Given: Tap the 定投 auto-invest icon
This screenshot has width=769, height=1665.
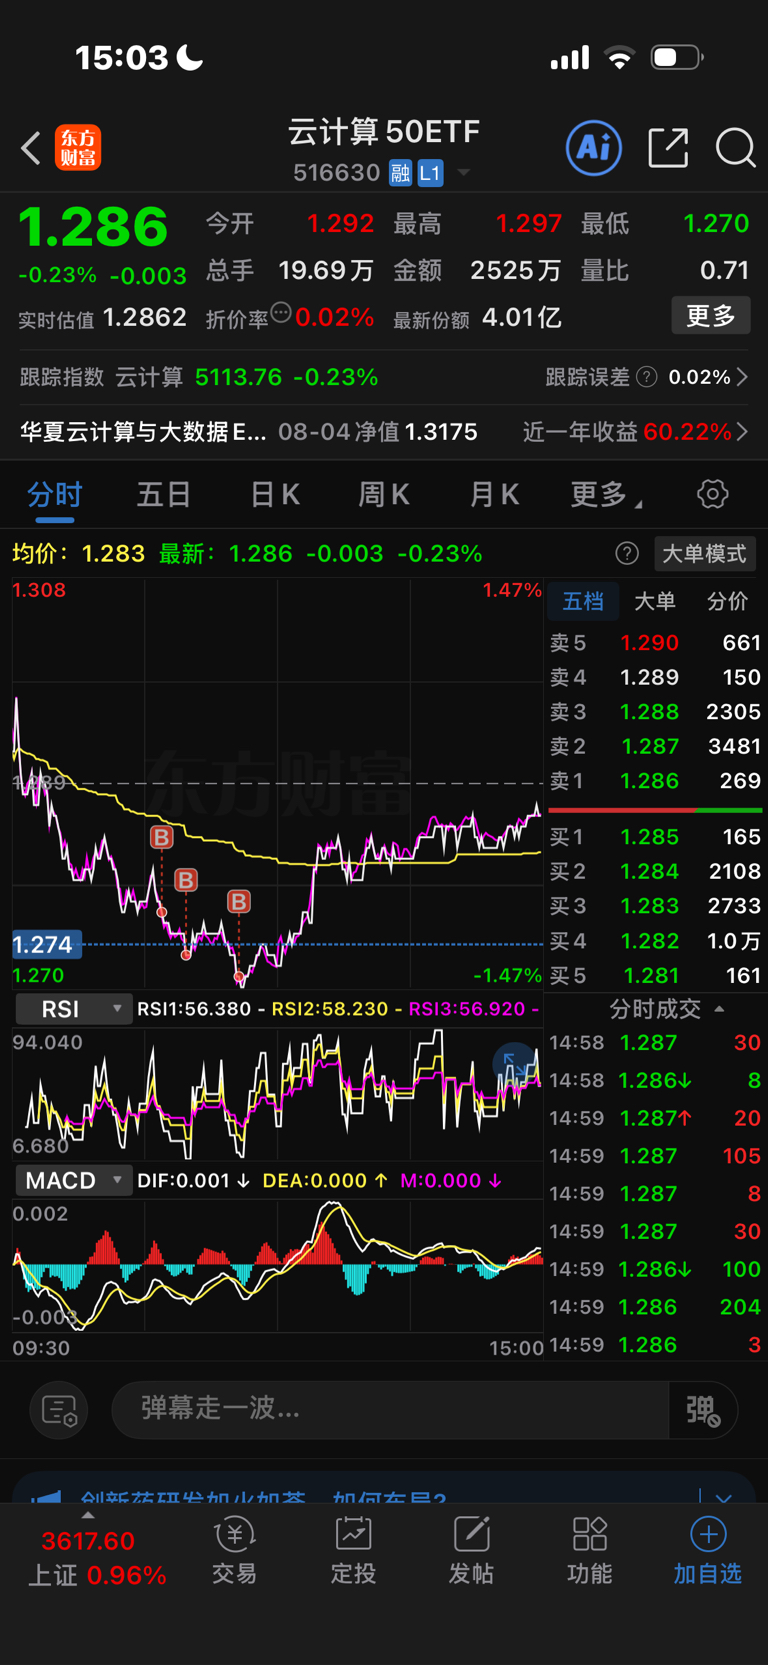Looking at the screenshot, I should (x=353, y=1552).
